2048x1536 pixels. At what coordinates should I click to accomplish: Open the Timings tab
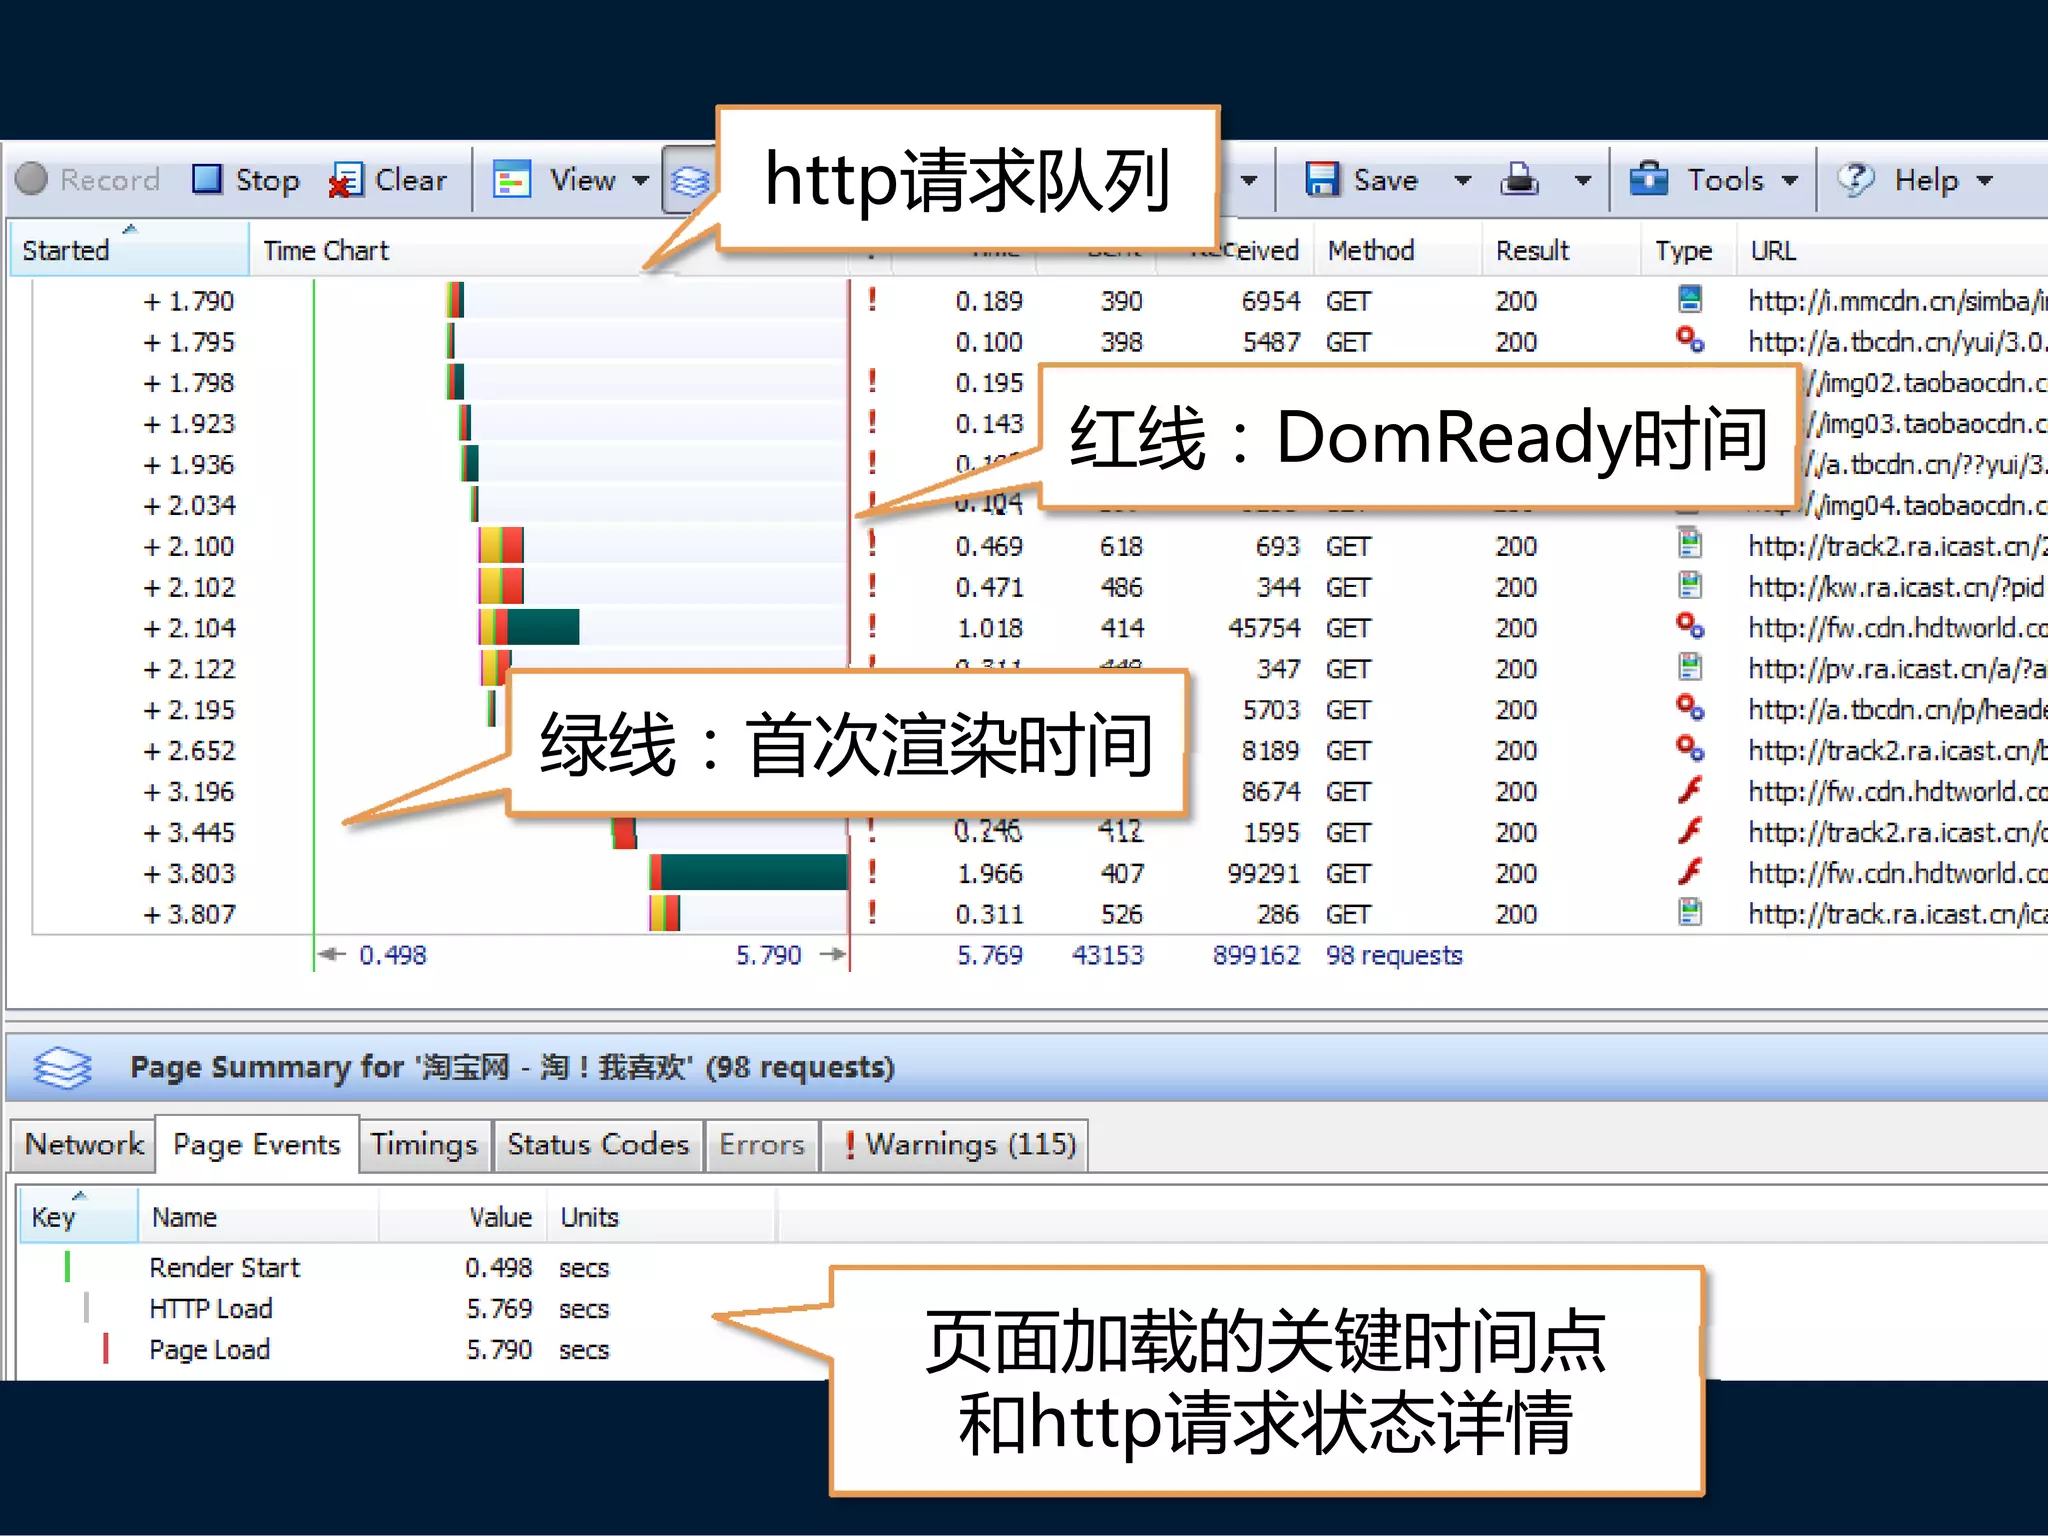pos(424,1144)
